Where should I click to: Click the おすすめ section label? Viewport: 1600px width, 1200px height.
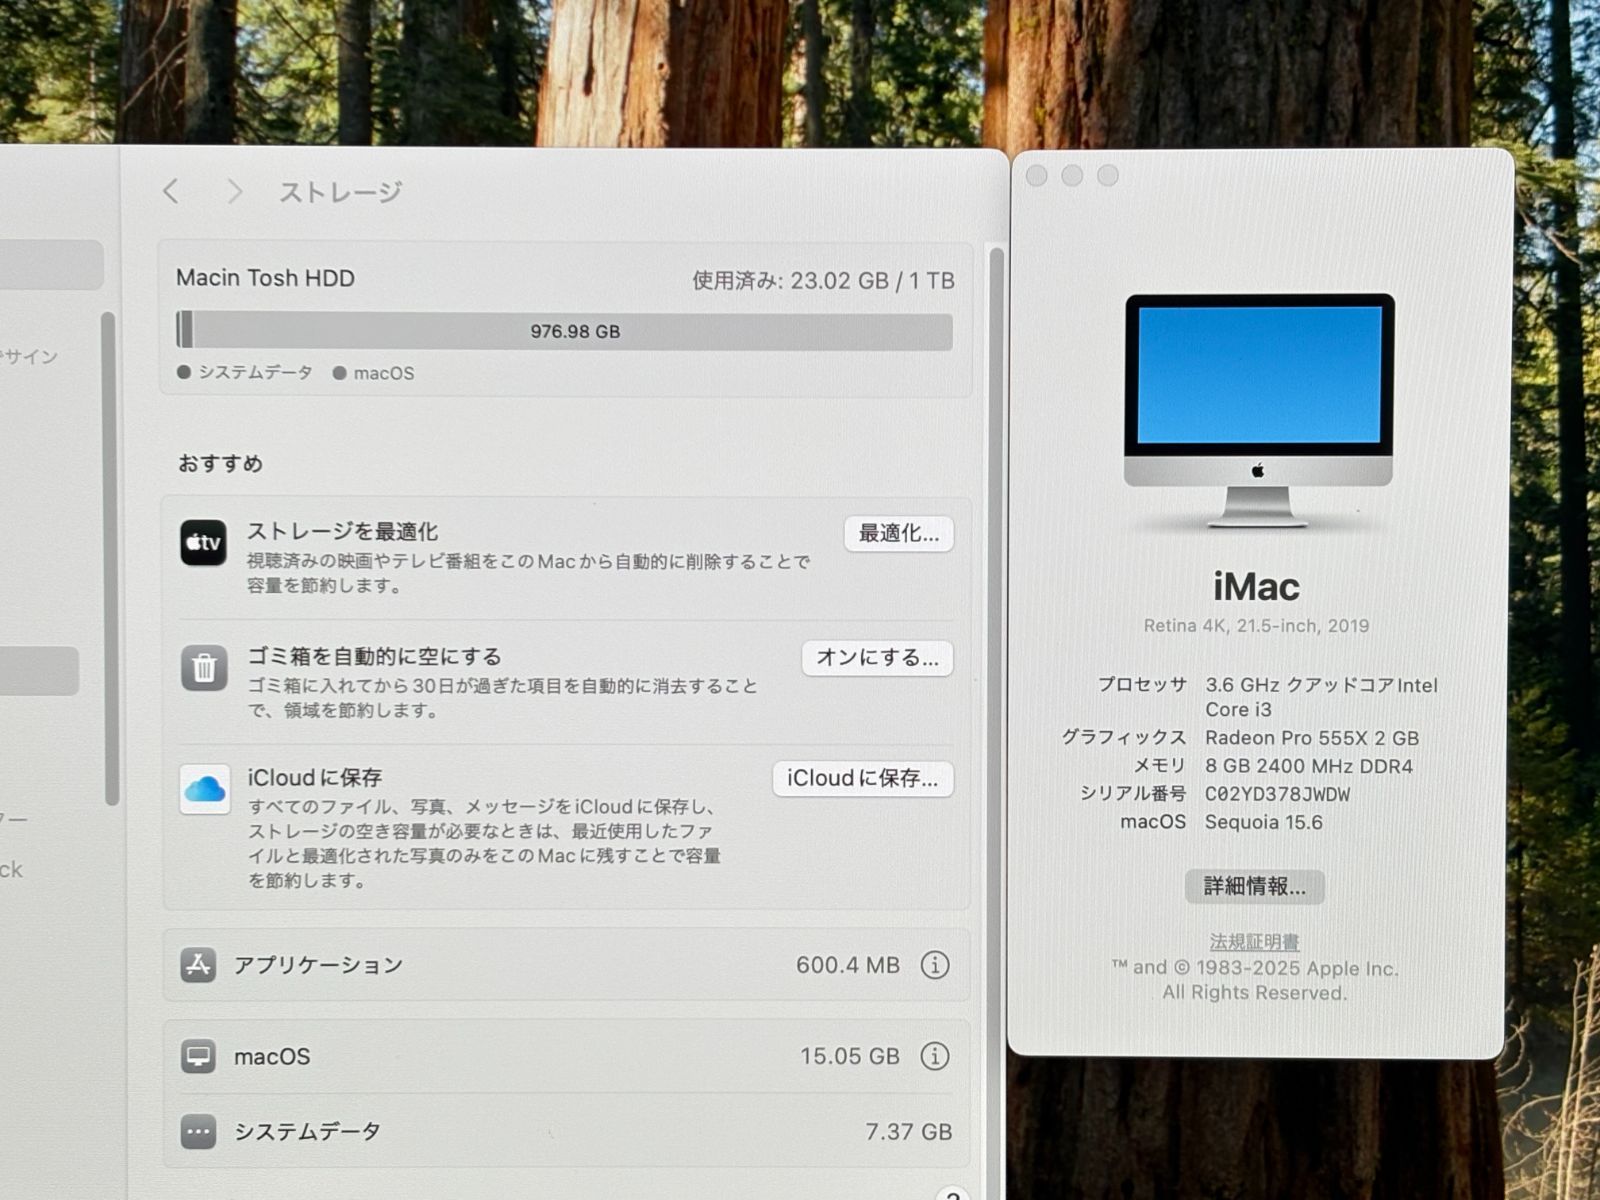click(220, 463)
